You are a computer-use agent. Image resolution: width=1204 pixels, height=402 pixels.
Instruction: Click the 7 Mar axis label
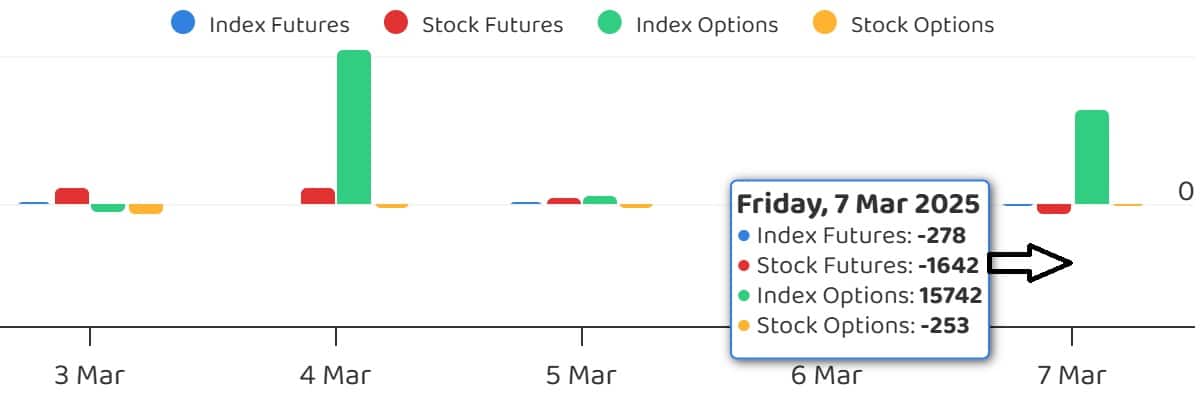click(x=1071, y=375)
